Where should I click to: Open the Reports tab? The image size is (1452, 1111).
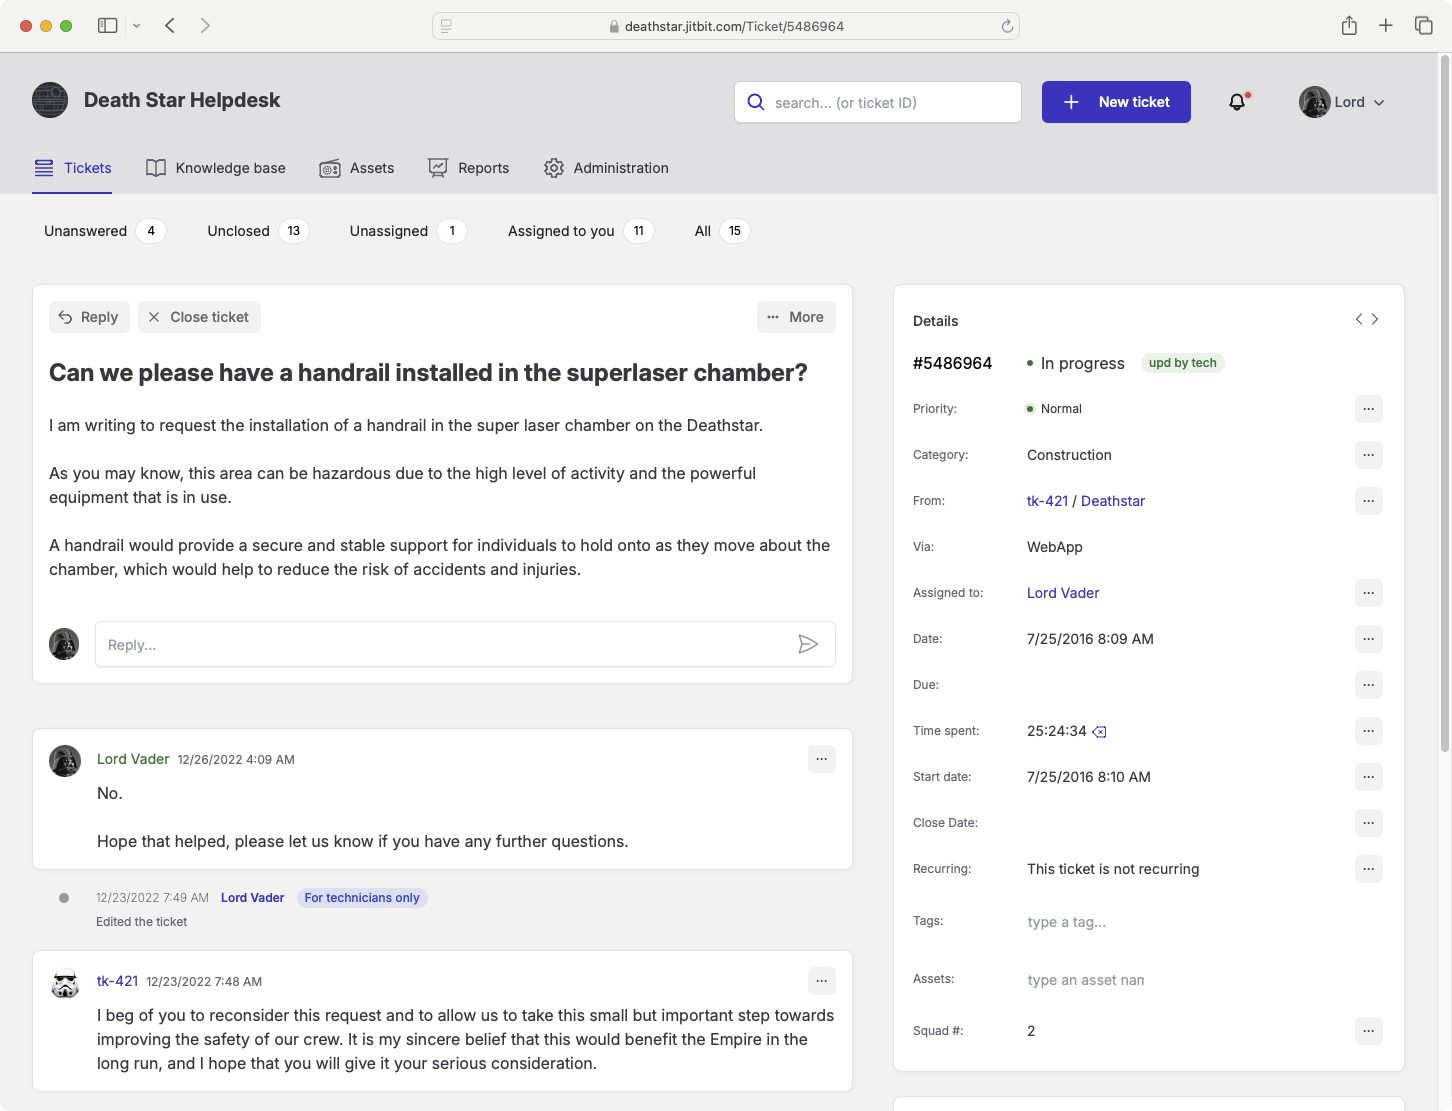tap(468, 168)
